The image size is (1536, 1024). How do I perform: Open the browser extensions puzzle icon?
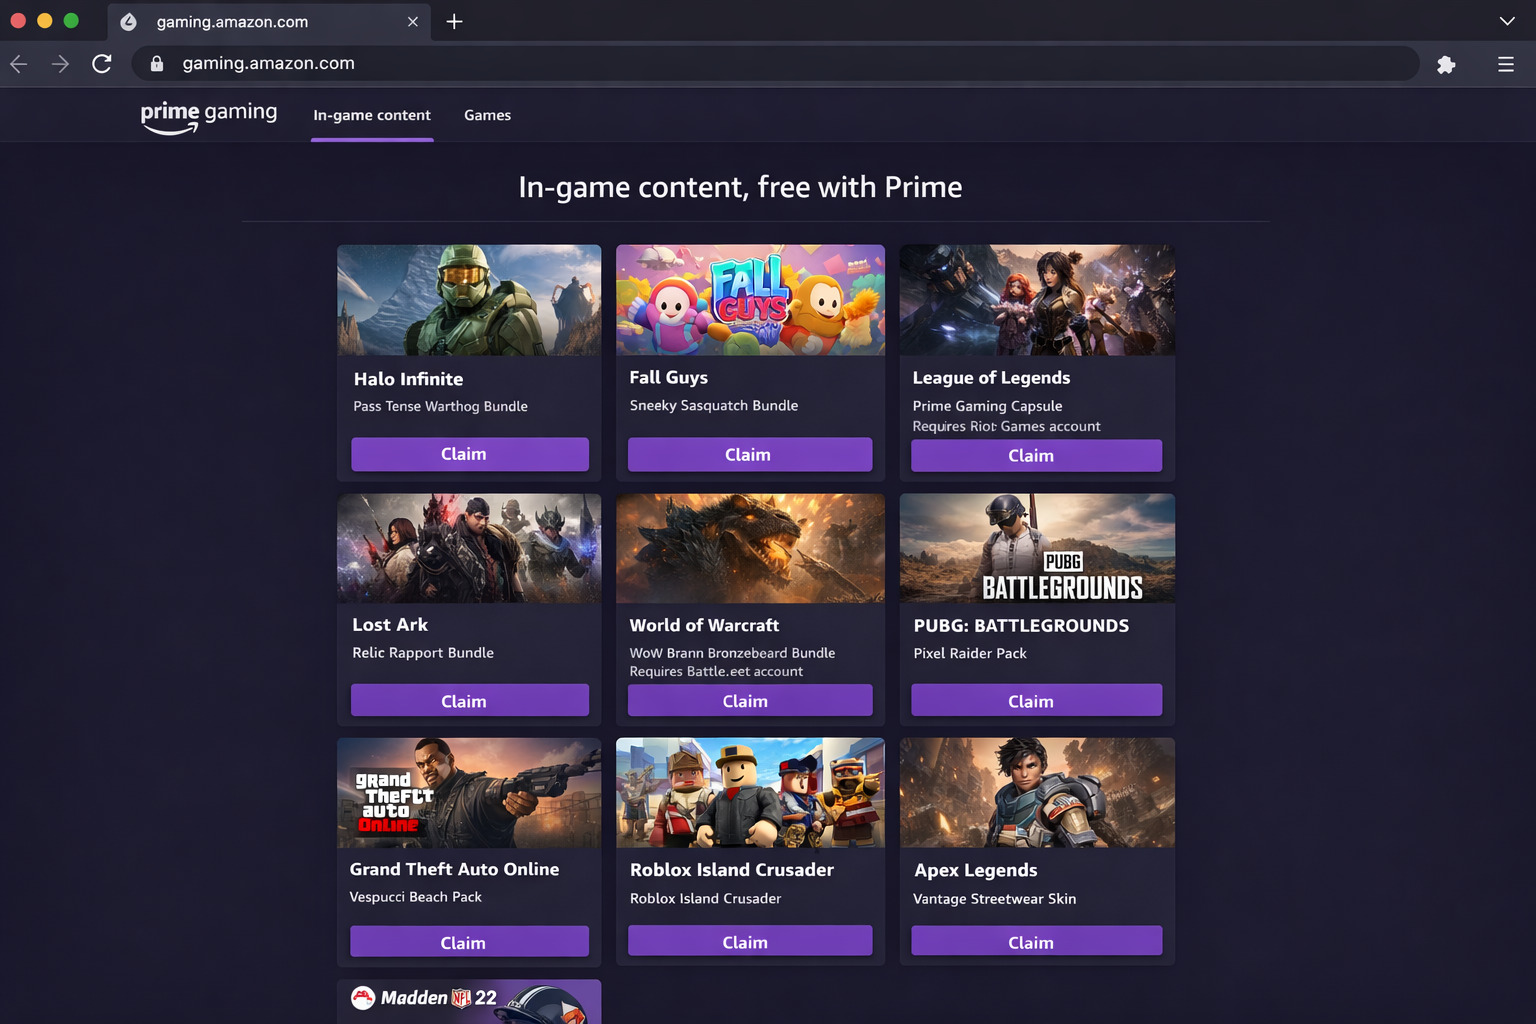click(1446, 63)
